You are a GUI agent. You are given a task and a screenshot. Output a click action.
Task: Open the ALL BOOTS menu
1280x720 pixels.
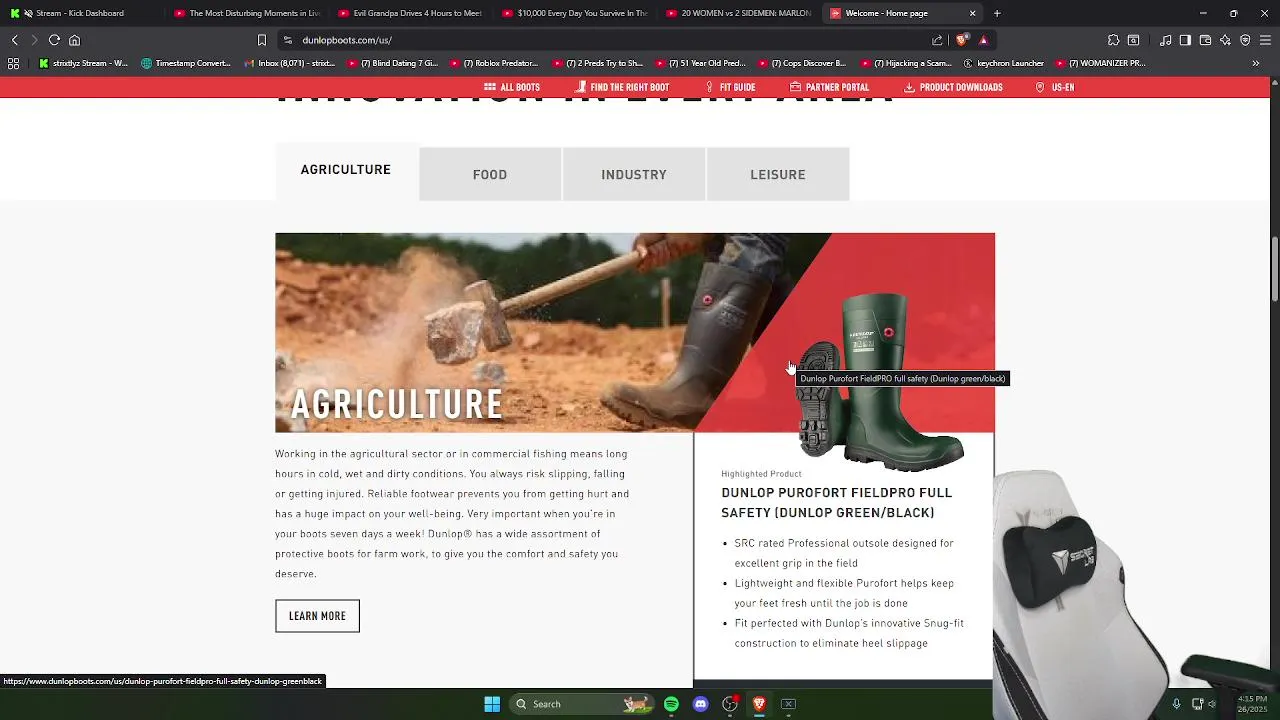click(512, 87)
